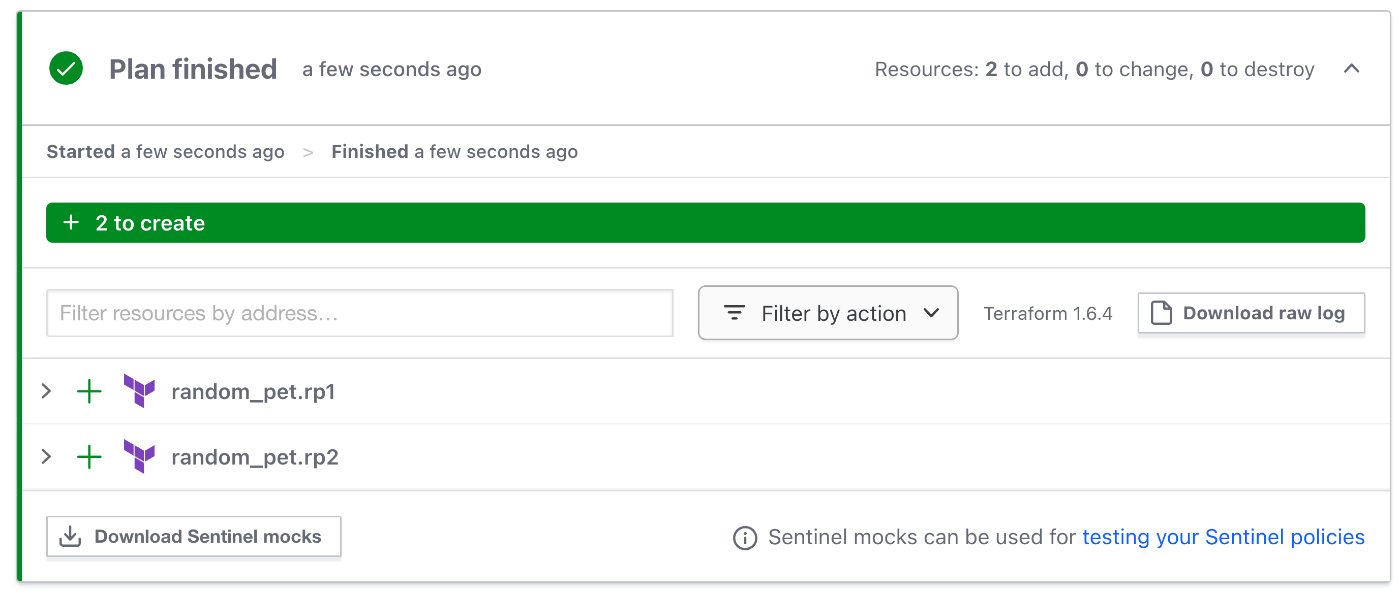Expand the random_pet.rp2 resource chevron
This screenshot has height=595, width=1400.
click(x=46, y=457)
